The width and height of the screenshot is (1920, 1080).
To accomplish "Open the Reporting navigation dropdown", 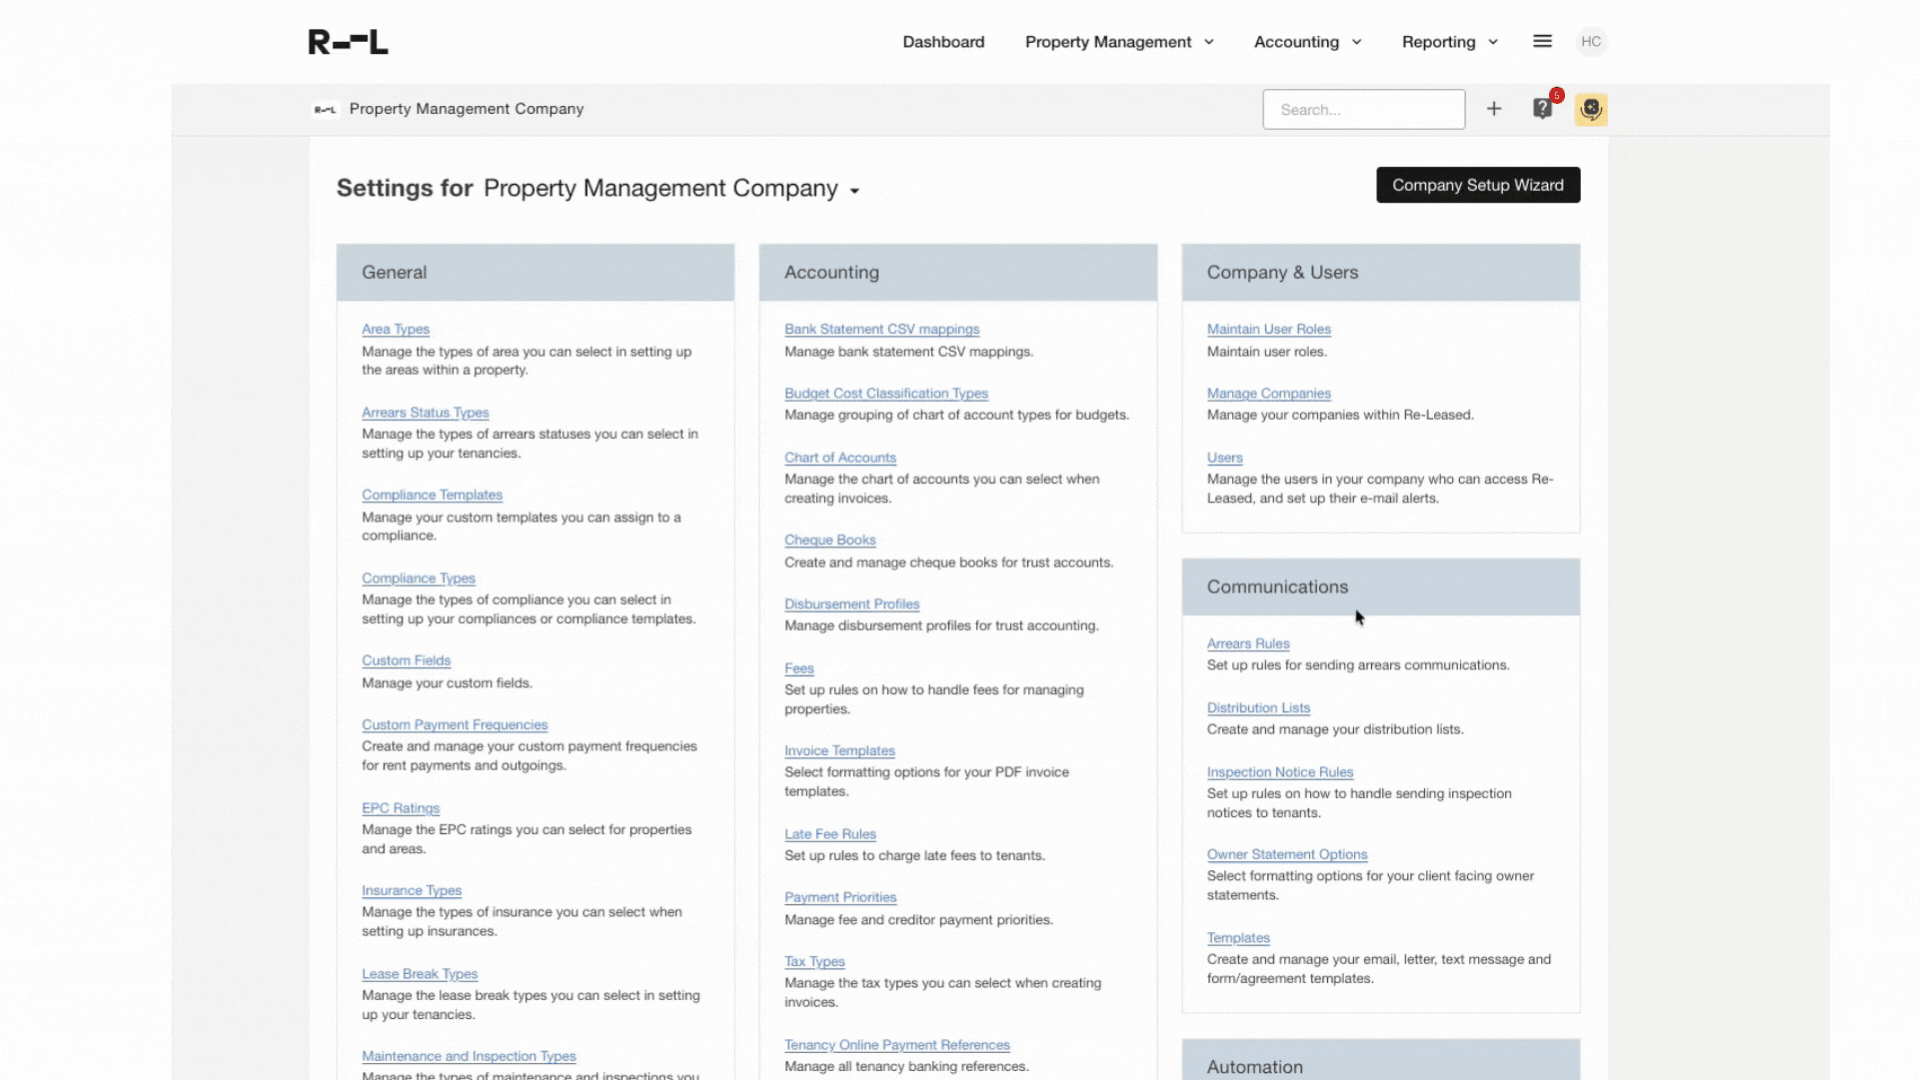I will click(x=1449, y=42).
